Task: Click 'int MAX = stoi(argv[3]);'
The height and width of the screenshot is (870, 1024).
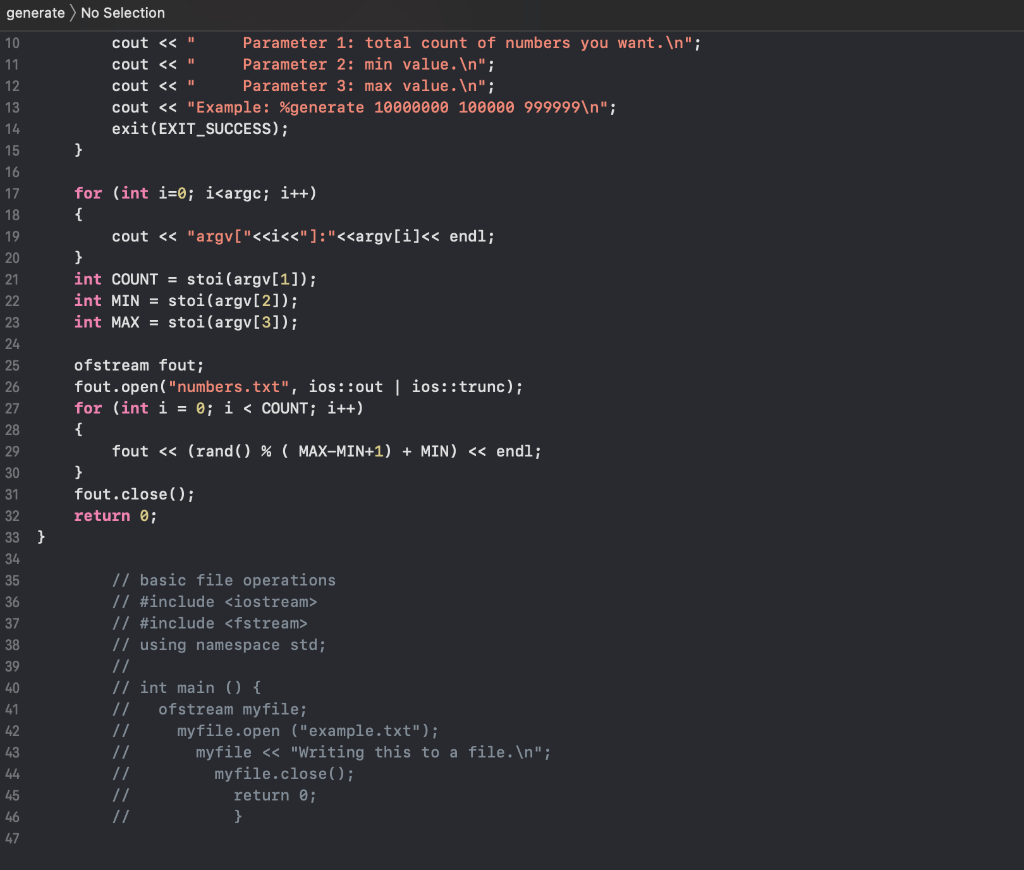Action: coord(186,323)
